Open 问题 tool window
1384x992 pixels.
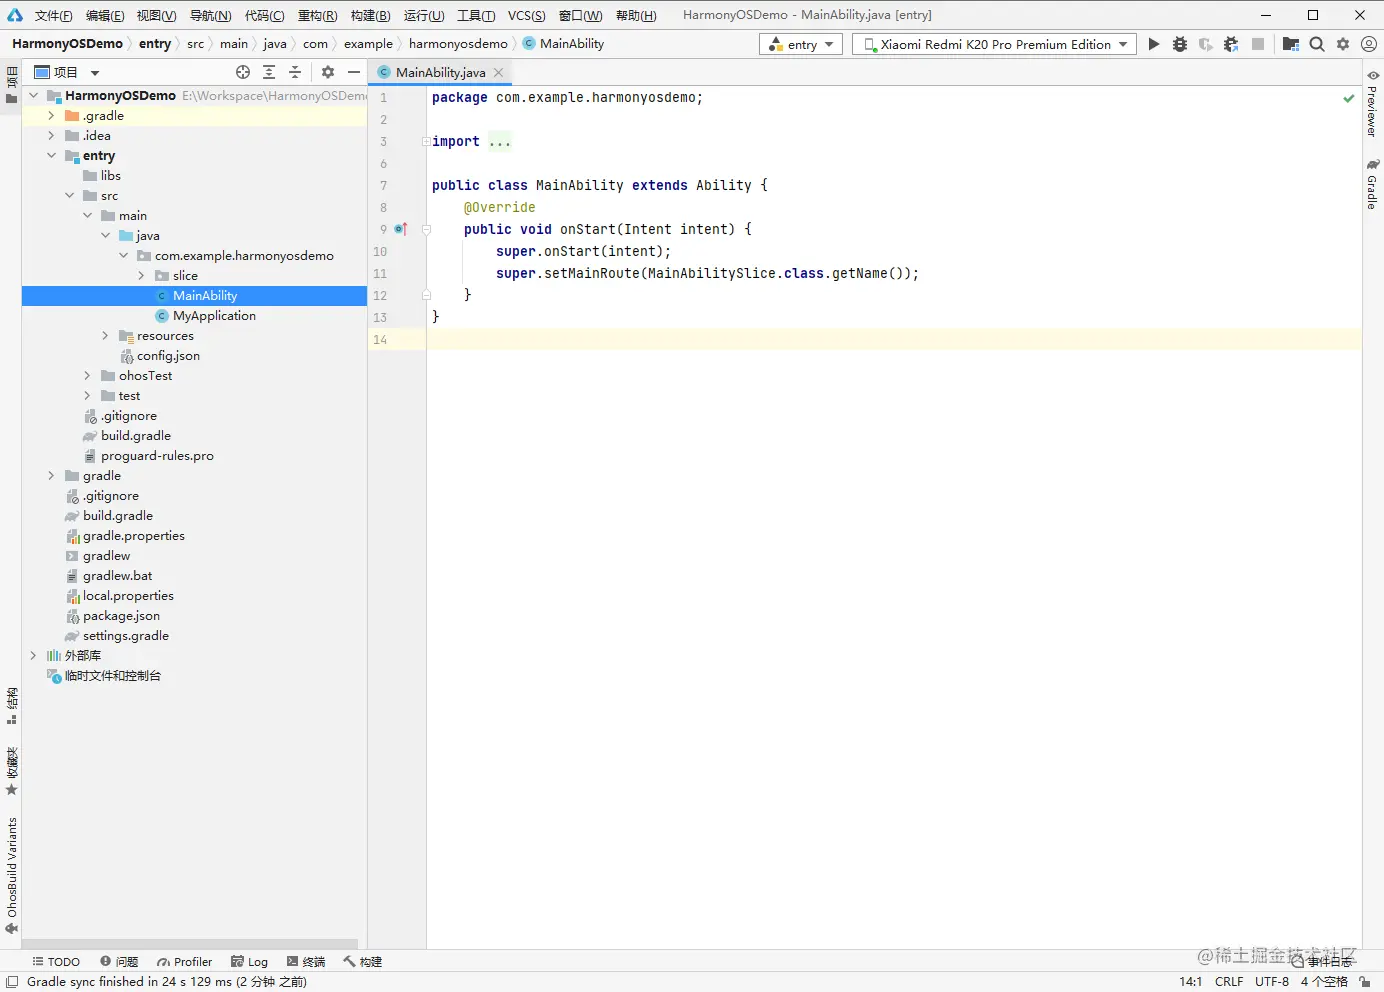(119, 962)
